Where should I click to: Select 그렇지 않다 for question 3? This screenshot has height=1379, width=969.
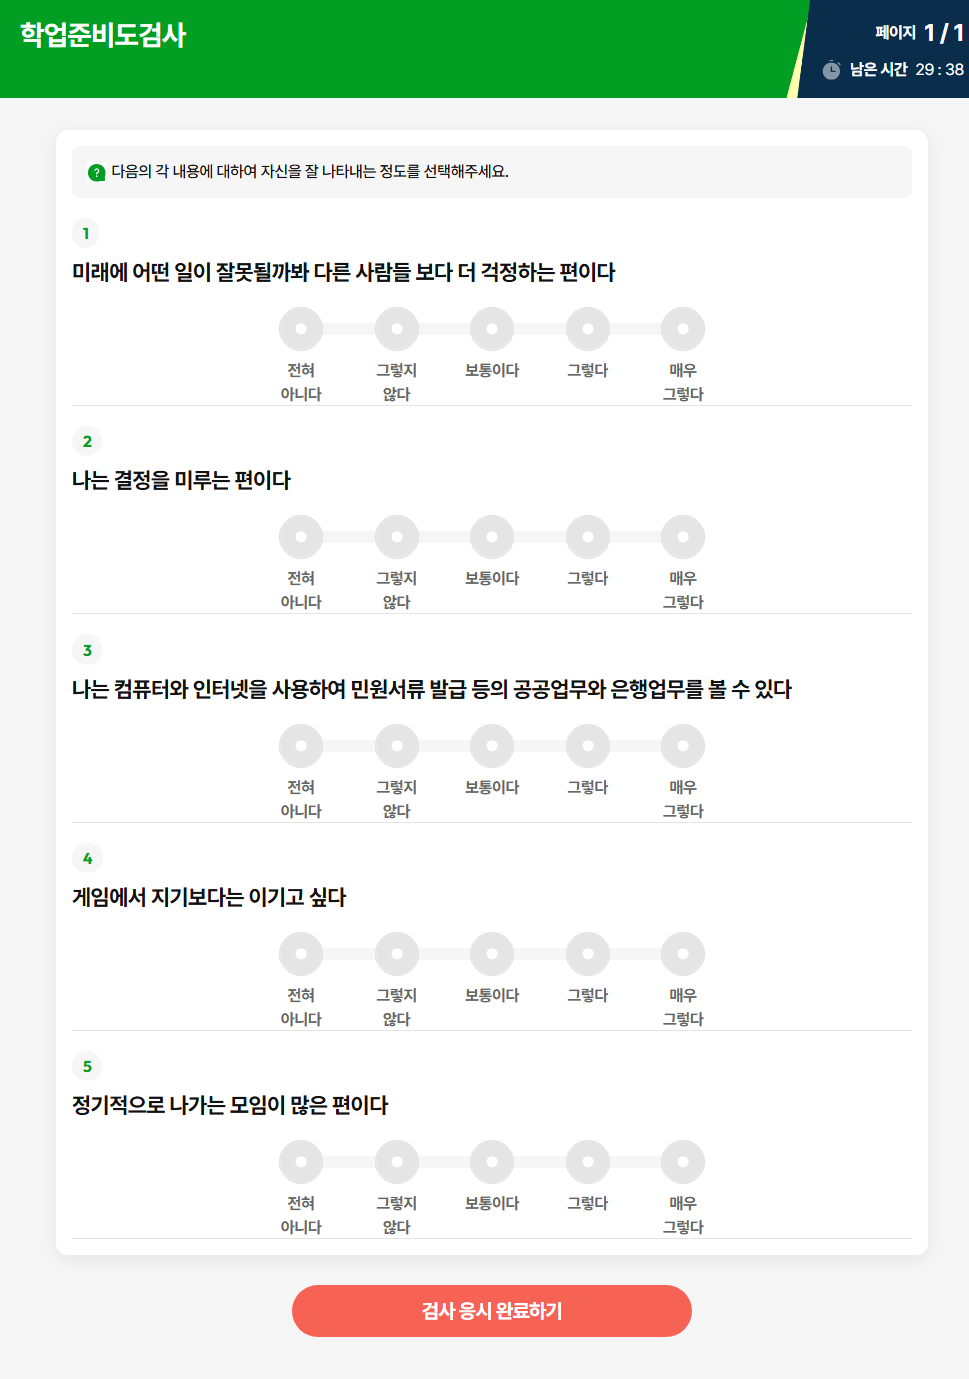(x=397, y=745)
